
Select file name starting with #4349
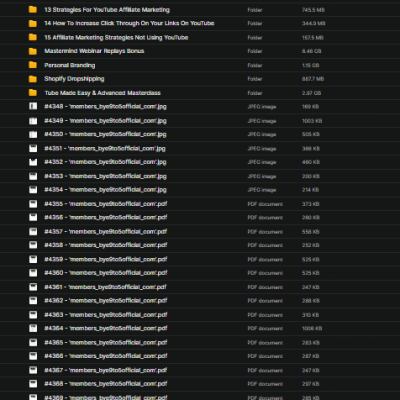click(x=105, y=121)
